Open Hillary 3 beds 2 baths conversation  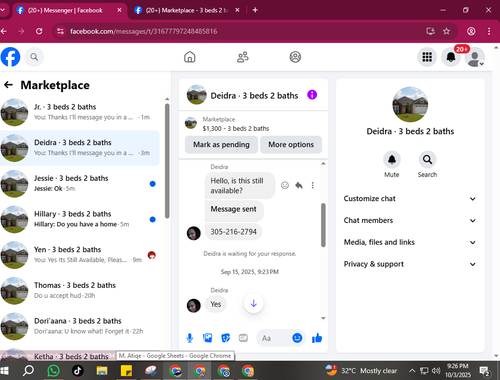click(x=80, y=219)
